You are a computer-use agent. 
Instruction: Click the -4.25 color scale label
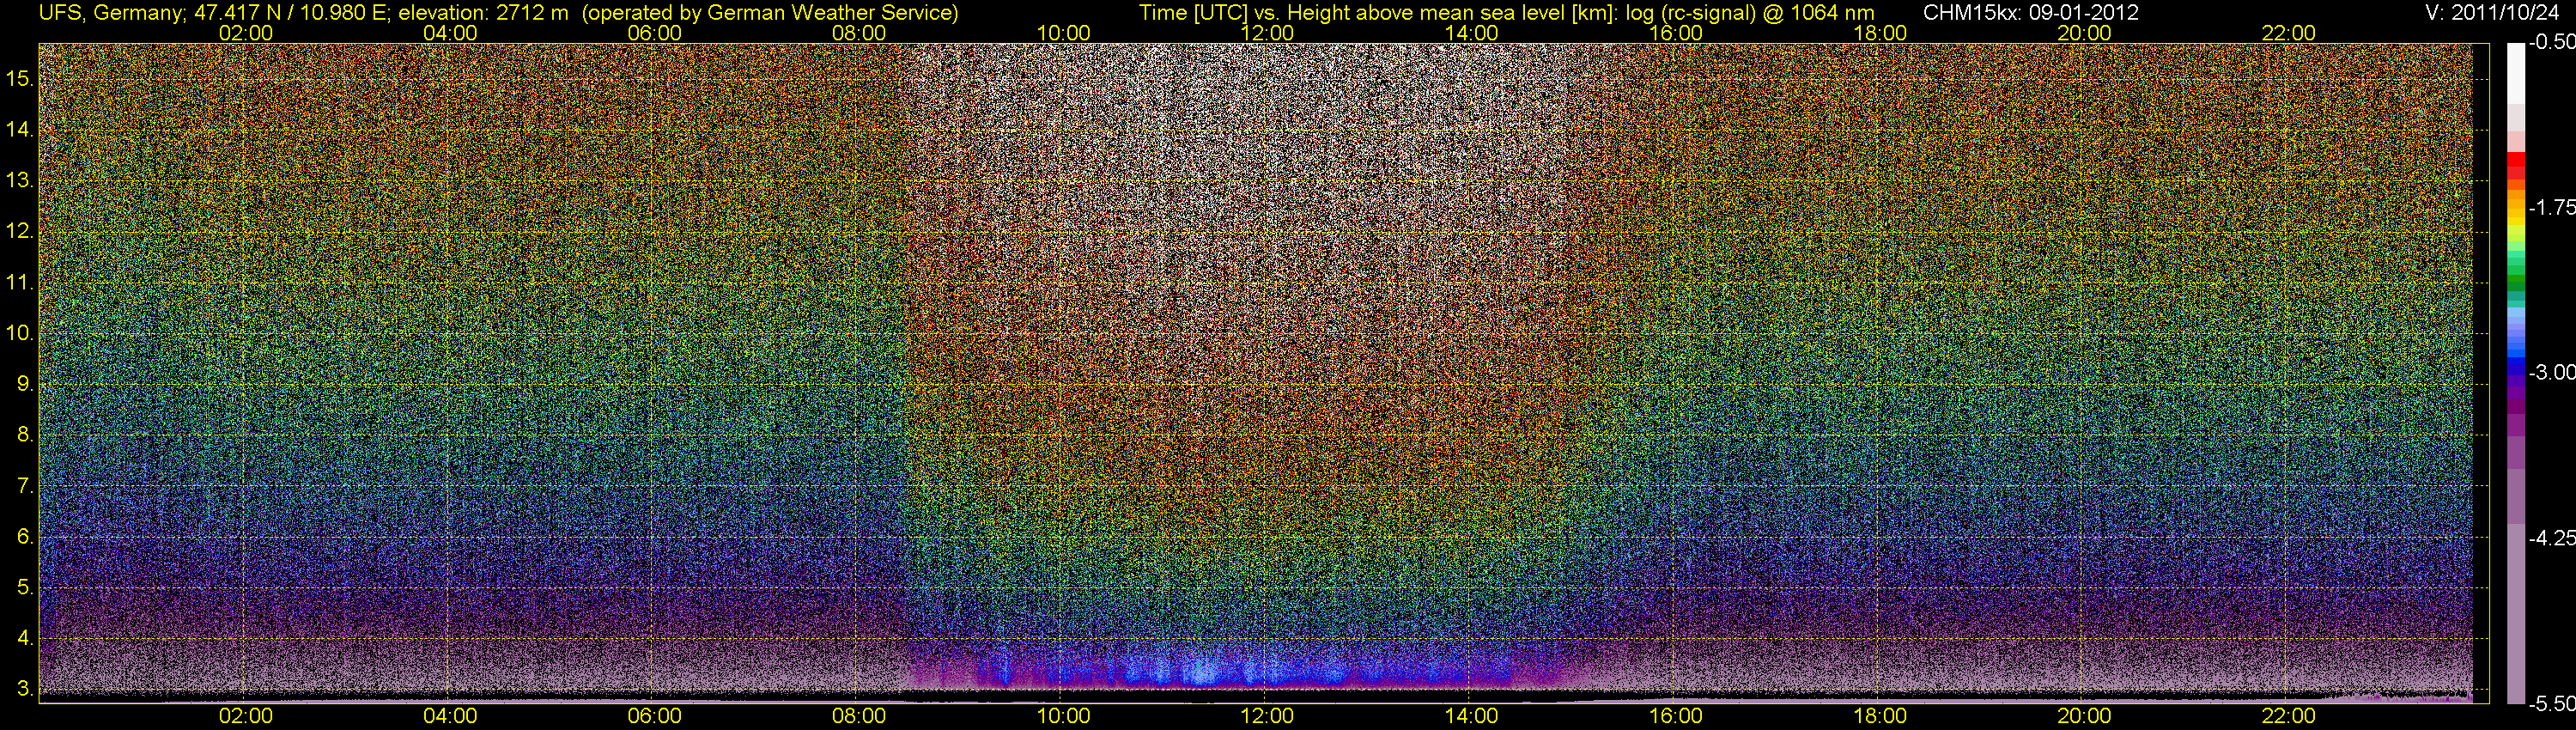click(x=2552, y=538)
